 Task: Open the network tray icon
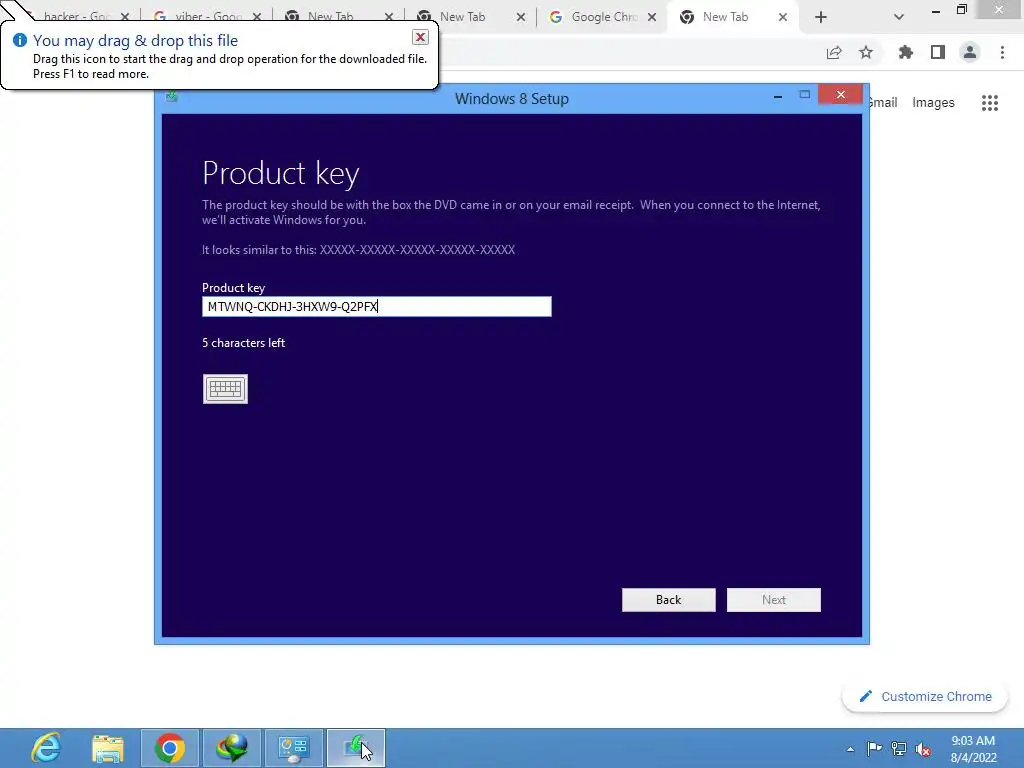899,748
